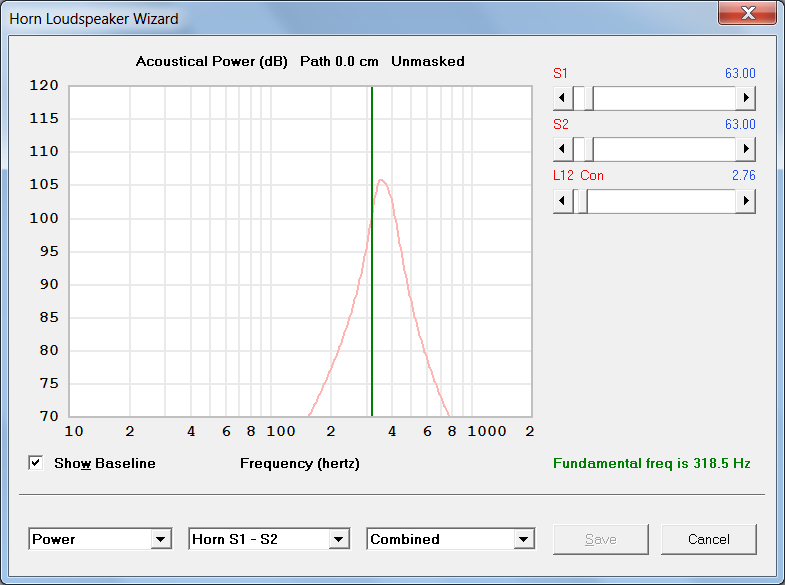
Task: Click the S2 value 63.00
Action: click(740, 124)
